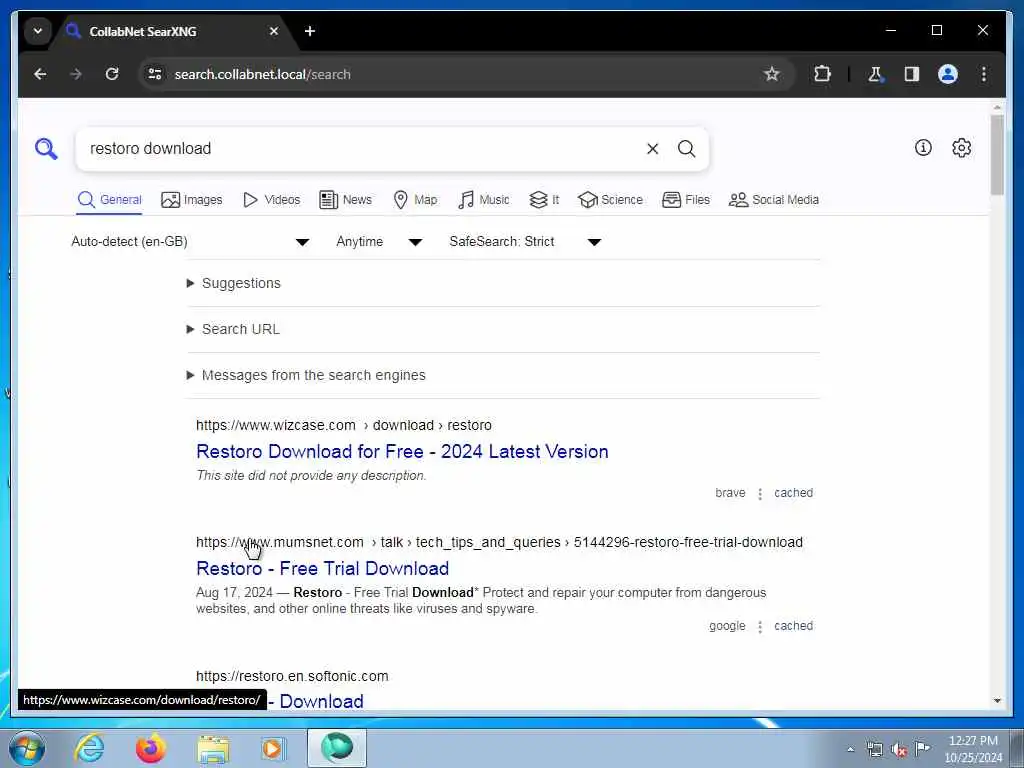This screenshot has width=1024, height=768.
Task: Open Restoro Download for Free result
Action: [402, 452]
